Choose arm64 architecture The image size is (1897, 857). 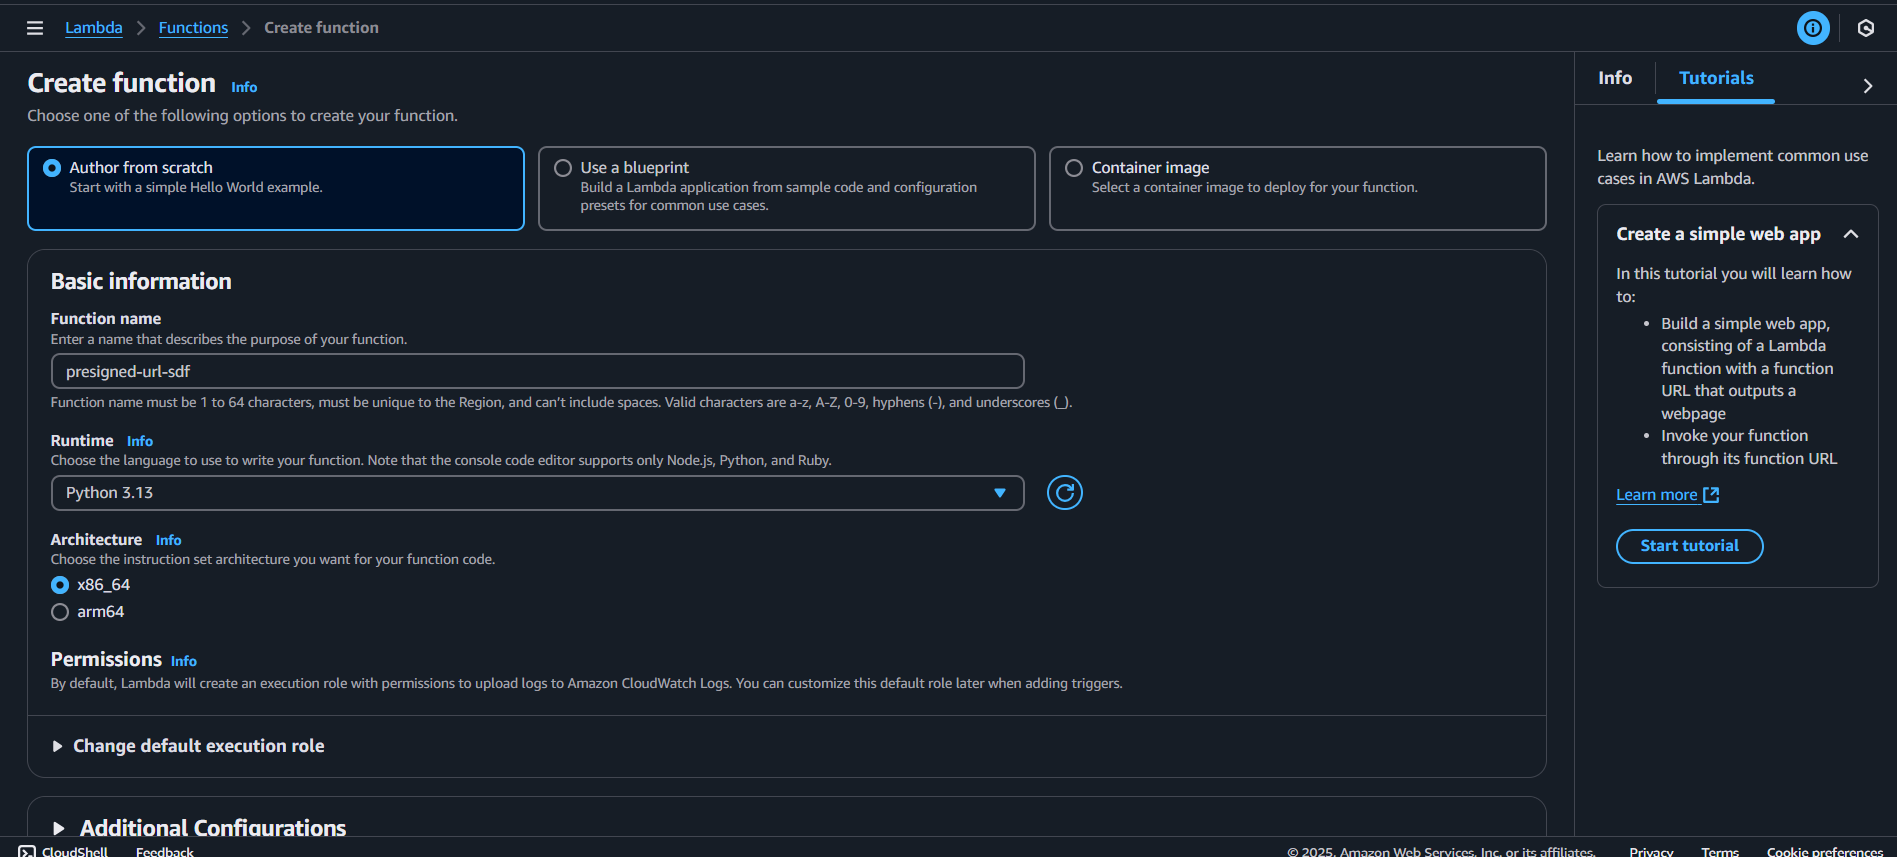coord(60,612)
